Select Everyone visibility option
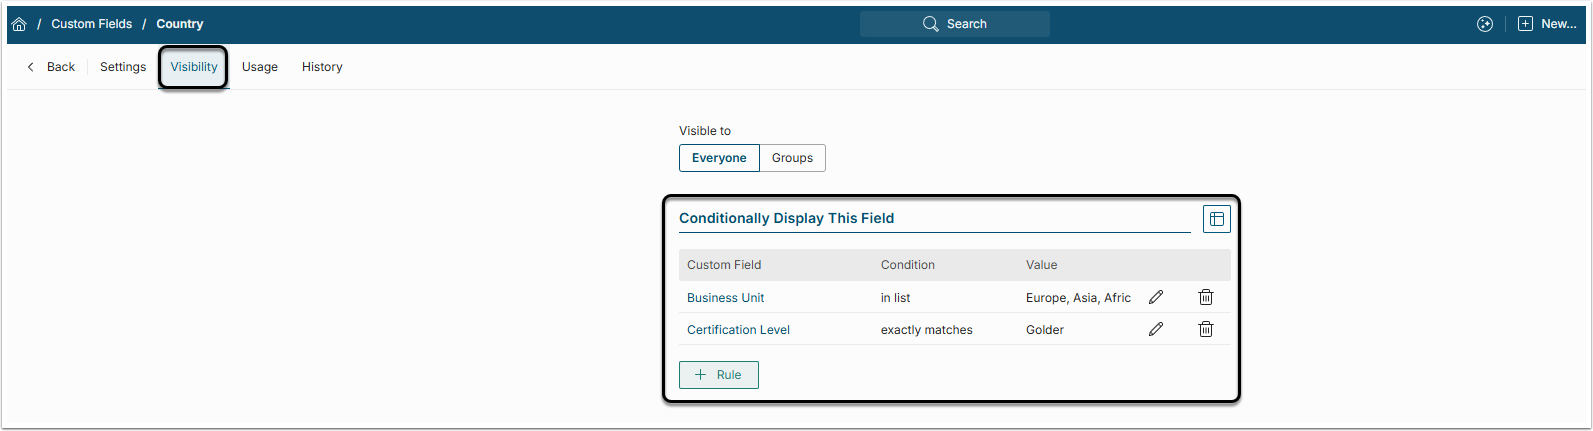This screenshot has height=431, width=1593. (x=719, y=158)
